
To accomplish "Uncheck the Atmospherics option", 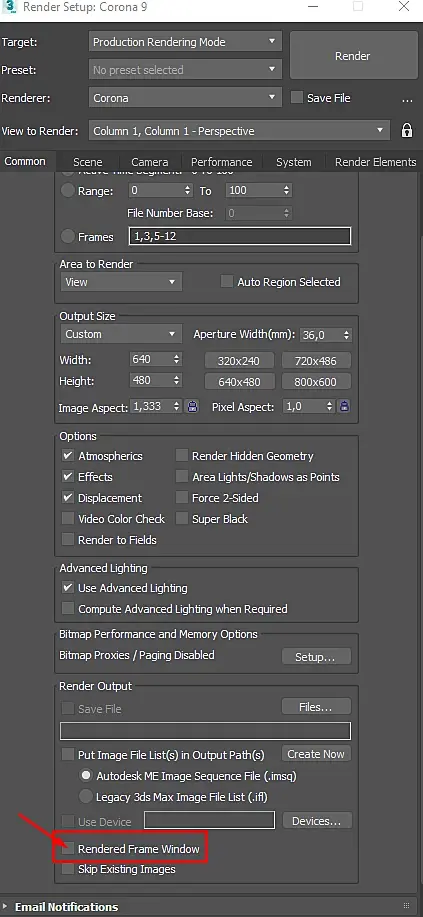I will (68, 456).
